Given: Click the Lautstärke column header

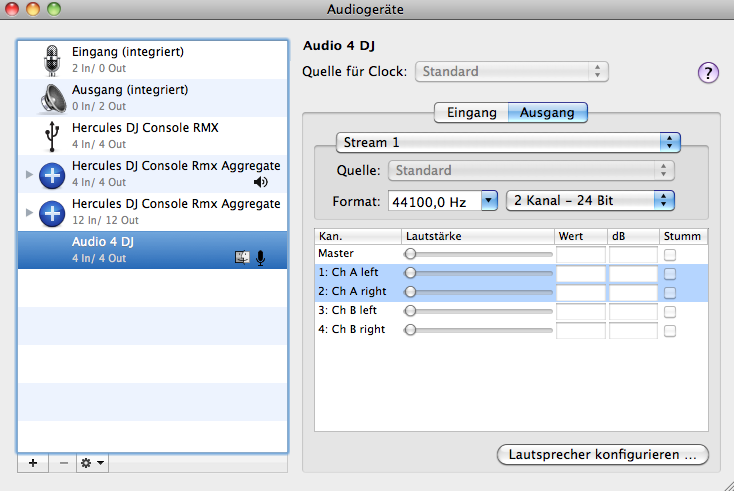Looking at the screenshot, I should pyautogui.click(x=478, y=236).
